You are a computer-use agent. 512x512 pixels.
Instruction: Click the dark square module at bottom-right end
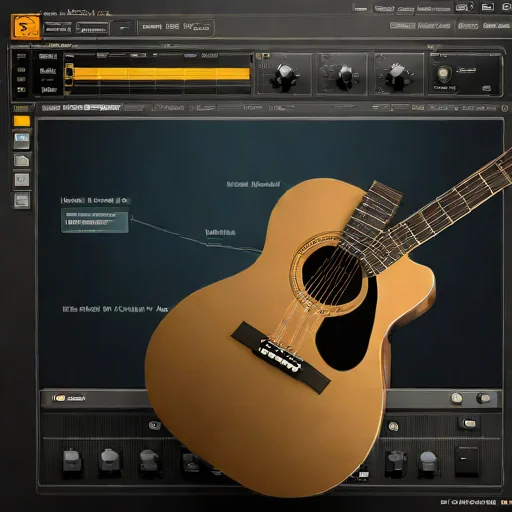(467, 461)
